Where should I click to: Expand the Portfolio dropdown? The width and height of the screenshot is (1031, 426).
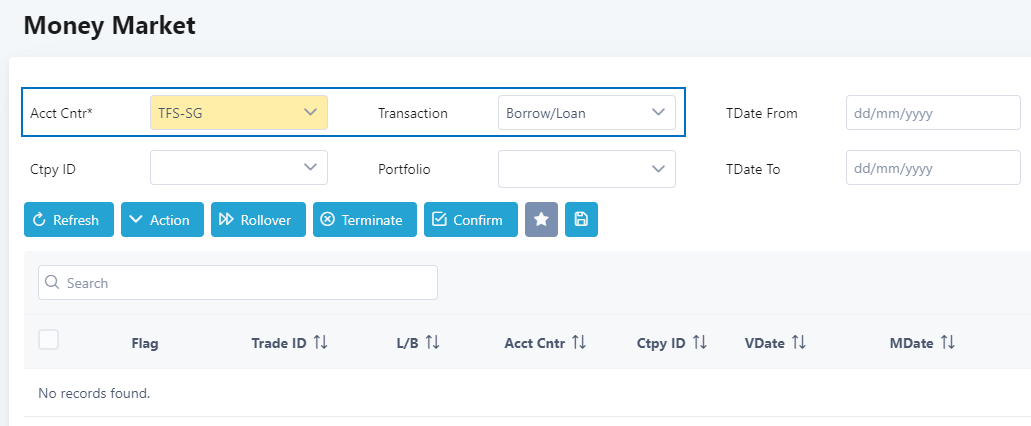click(587, 169)
